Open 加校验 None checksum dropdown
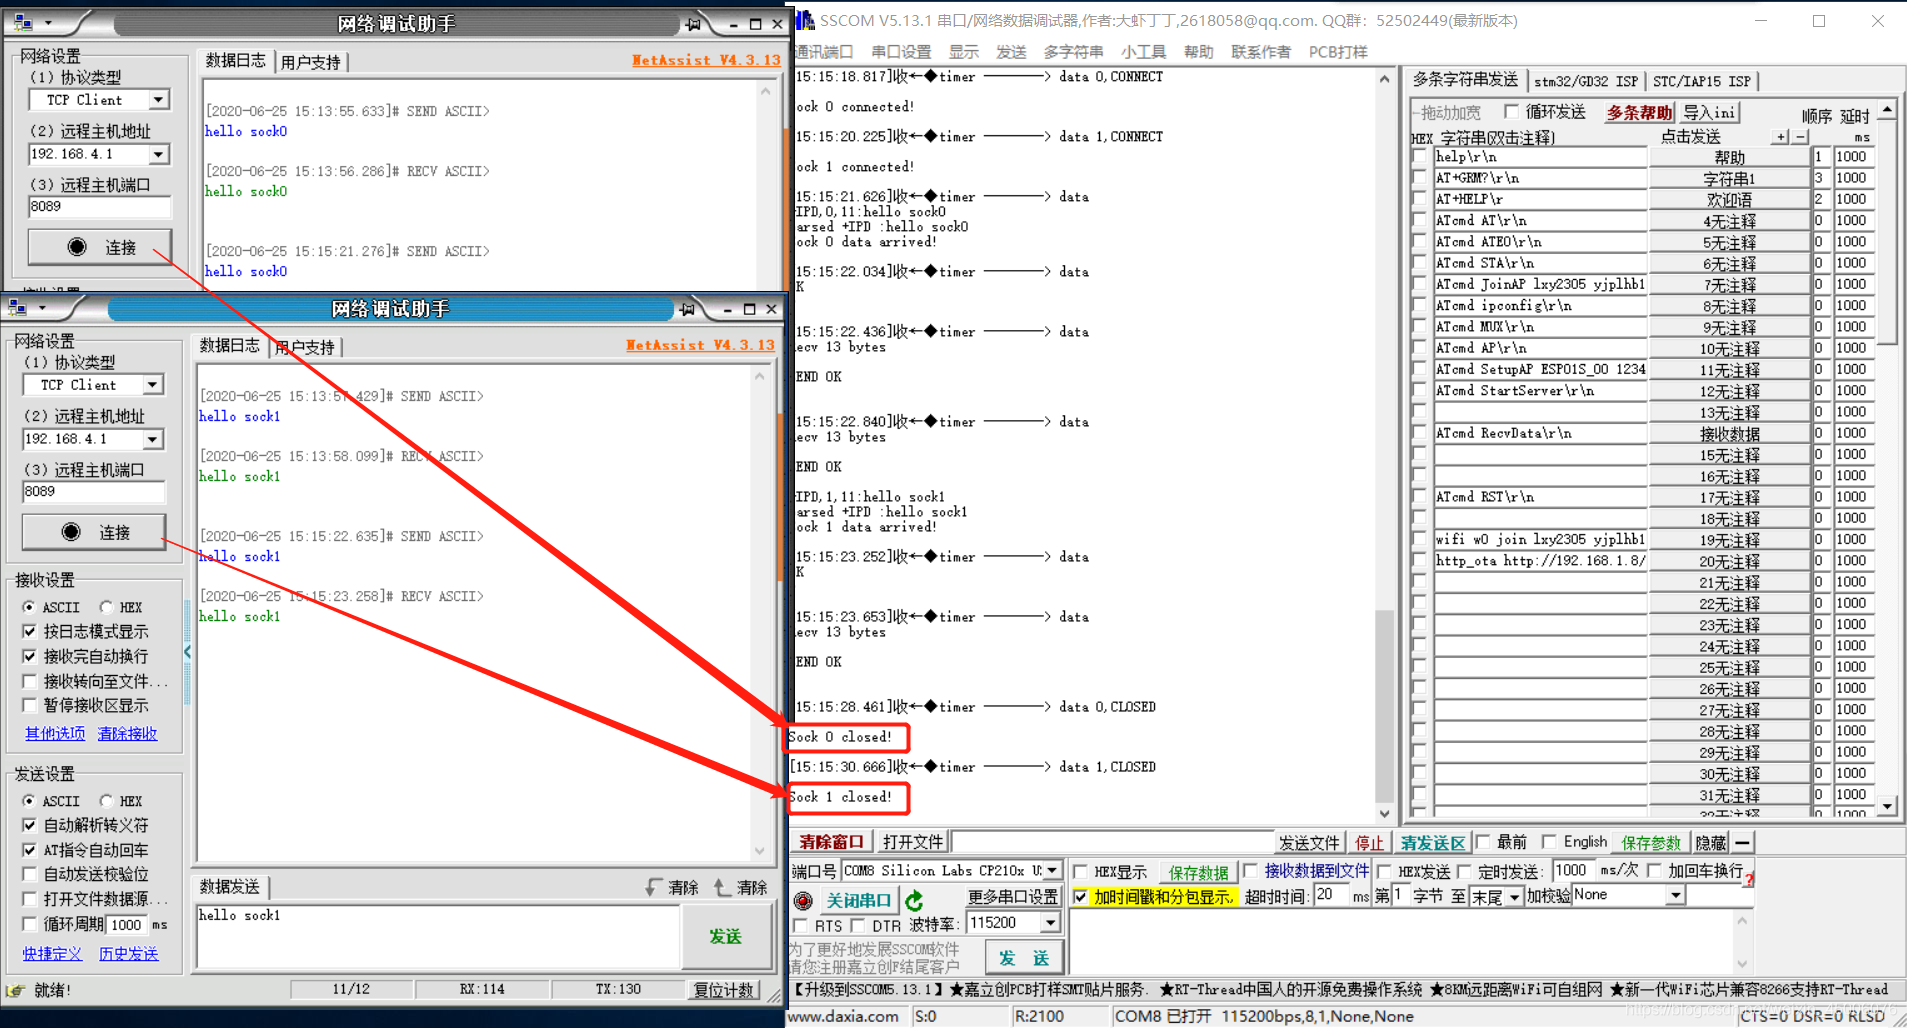This screenshot has width=1907, height=1028. tap(1675, 896)
